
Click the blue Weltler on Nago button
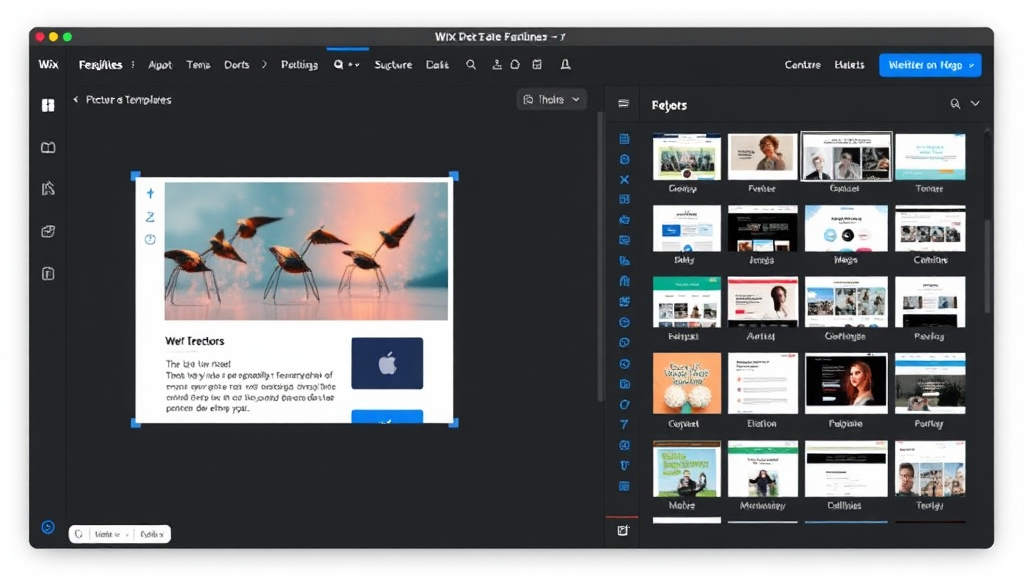[x=930, y=65]
